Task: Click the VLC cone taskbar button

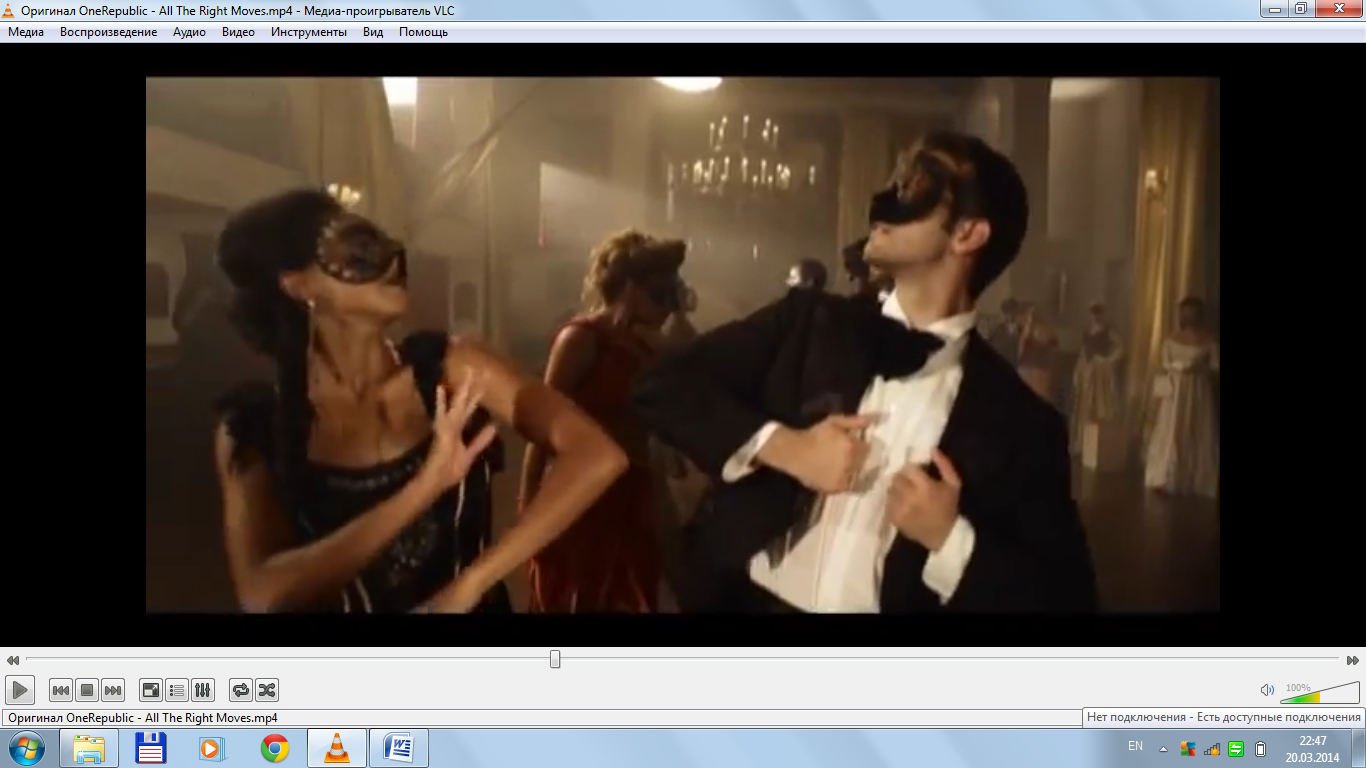Action: pyautogui.click(x=337, y=748)
